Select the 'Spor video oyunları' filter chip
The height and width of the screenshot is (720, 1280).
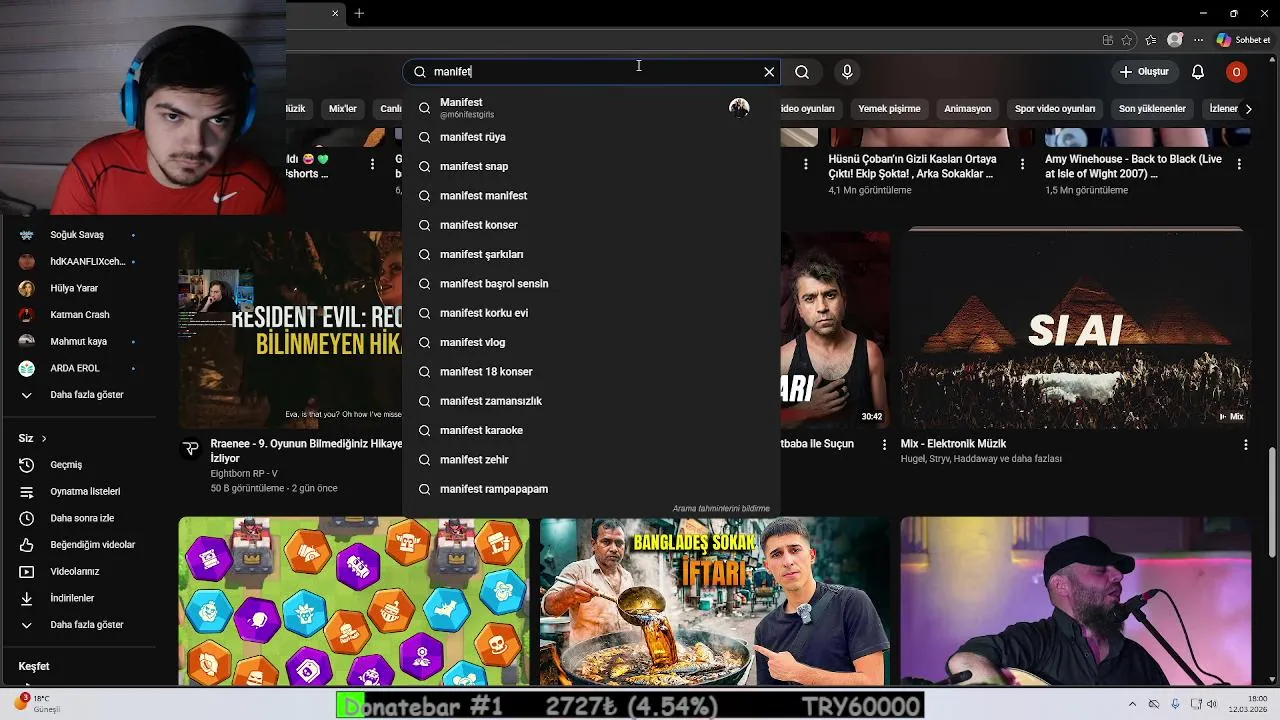1055,108
